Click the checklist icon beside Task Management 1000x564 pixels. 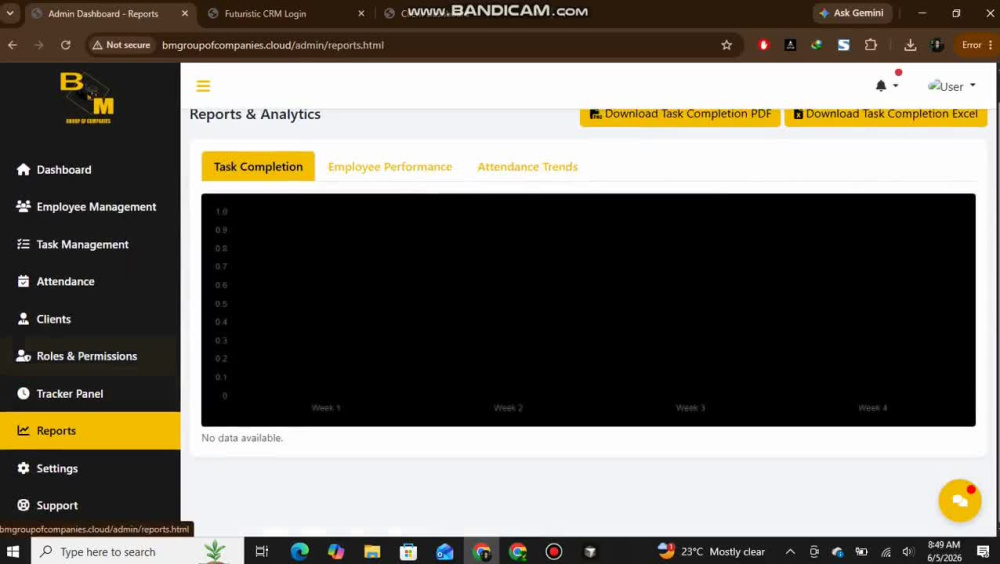[x=24, y=244]
